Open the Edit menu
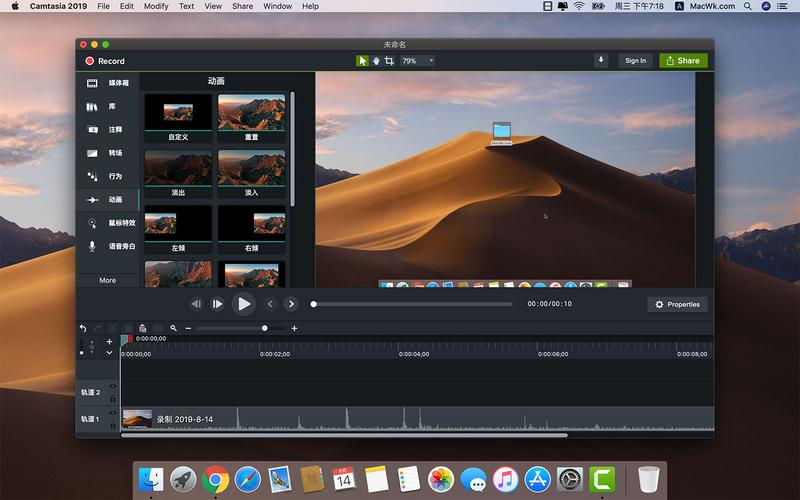The height and width of the screenshot is (500, 800). 127,6
